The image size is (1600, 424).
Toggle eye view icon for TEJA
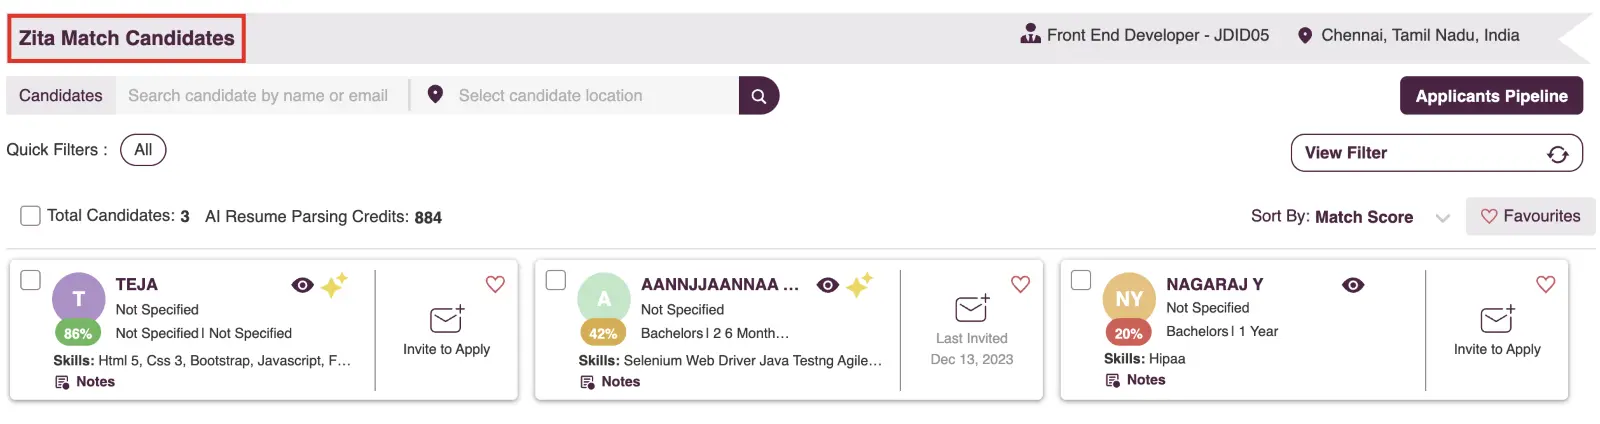point(302,285)
